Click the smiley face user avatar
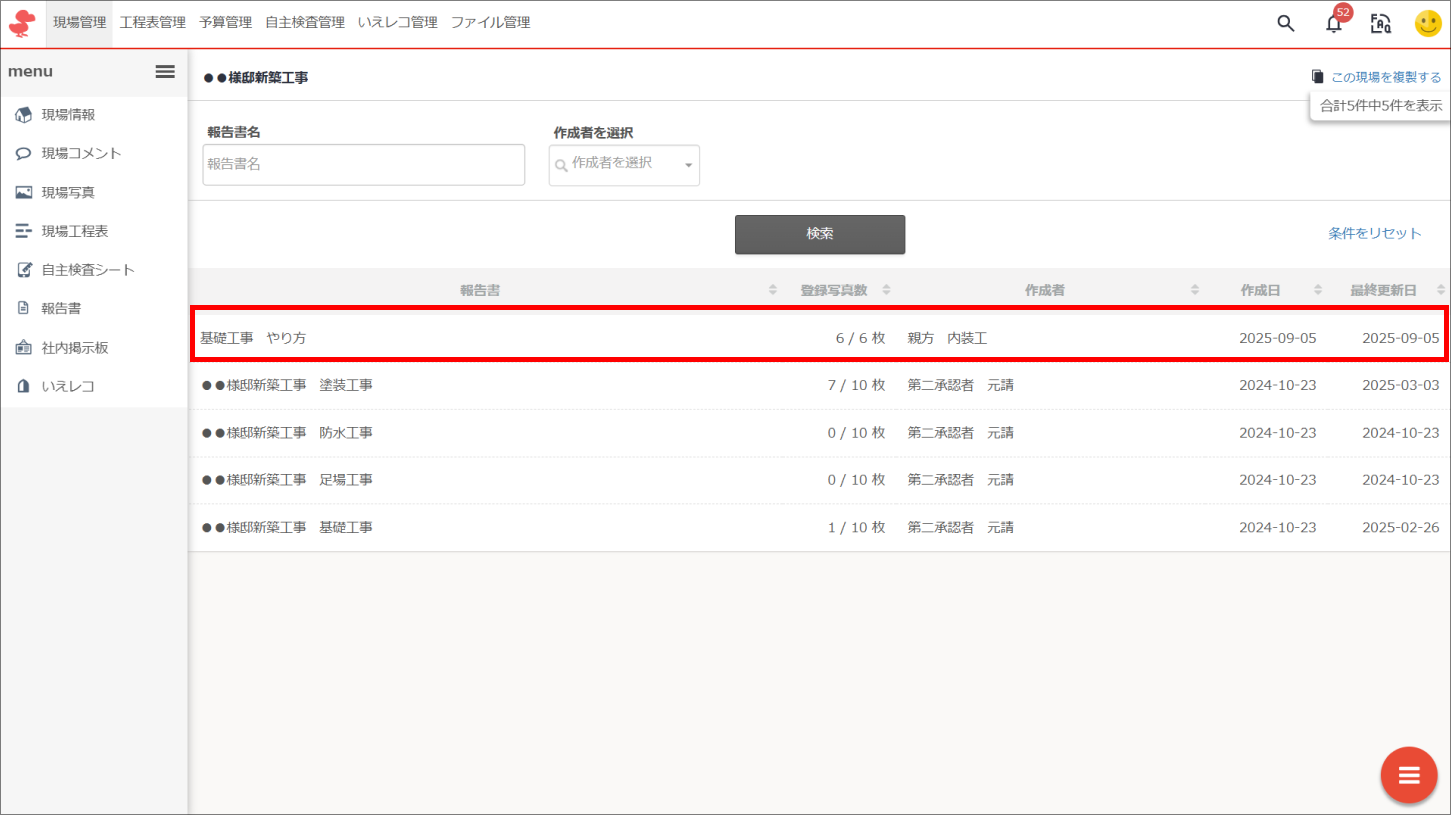 [1428, 24]
